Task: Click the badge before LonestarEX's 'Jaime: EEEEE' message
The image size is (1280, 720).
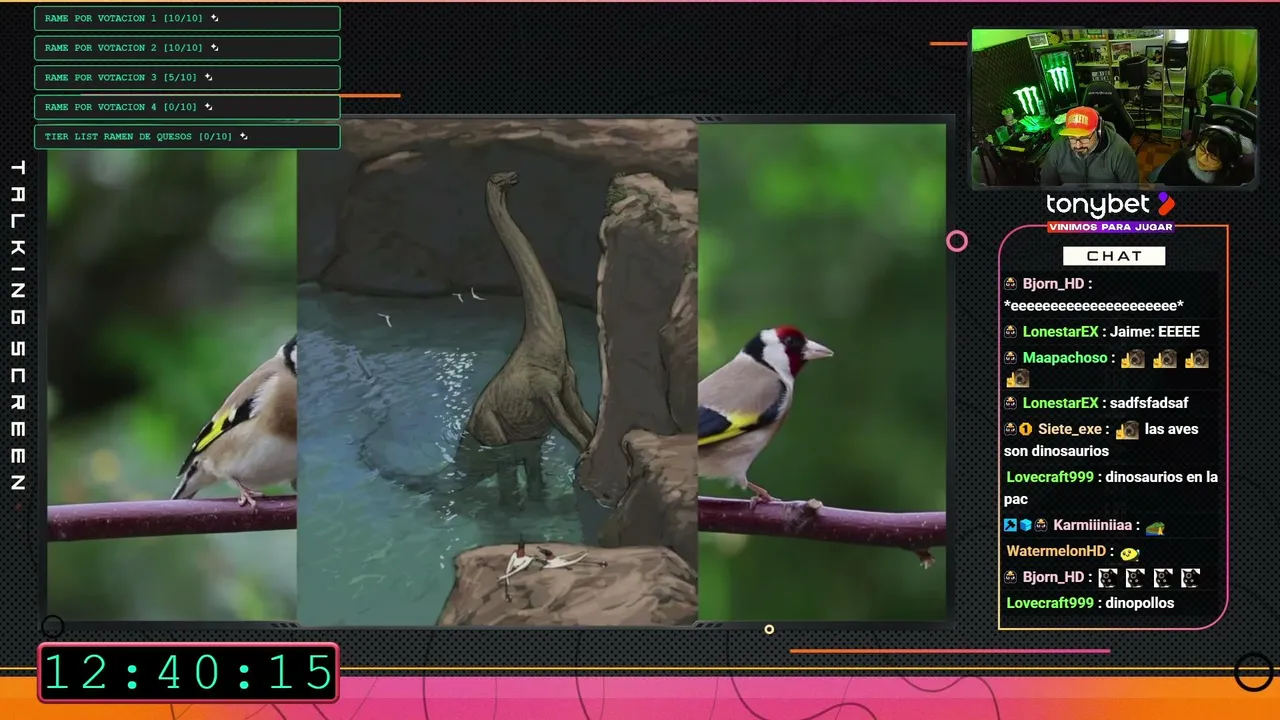Action: (1011, 332)
